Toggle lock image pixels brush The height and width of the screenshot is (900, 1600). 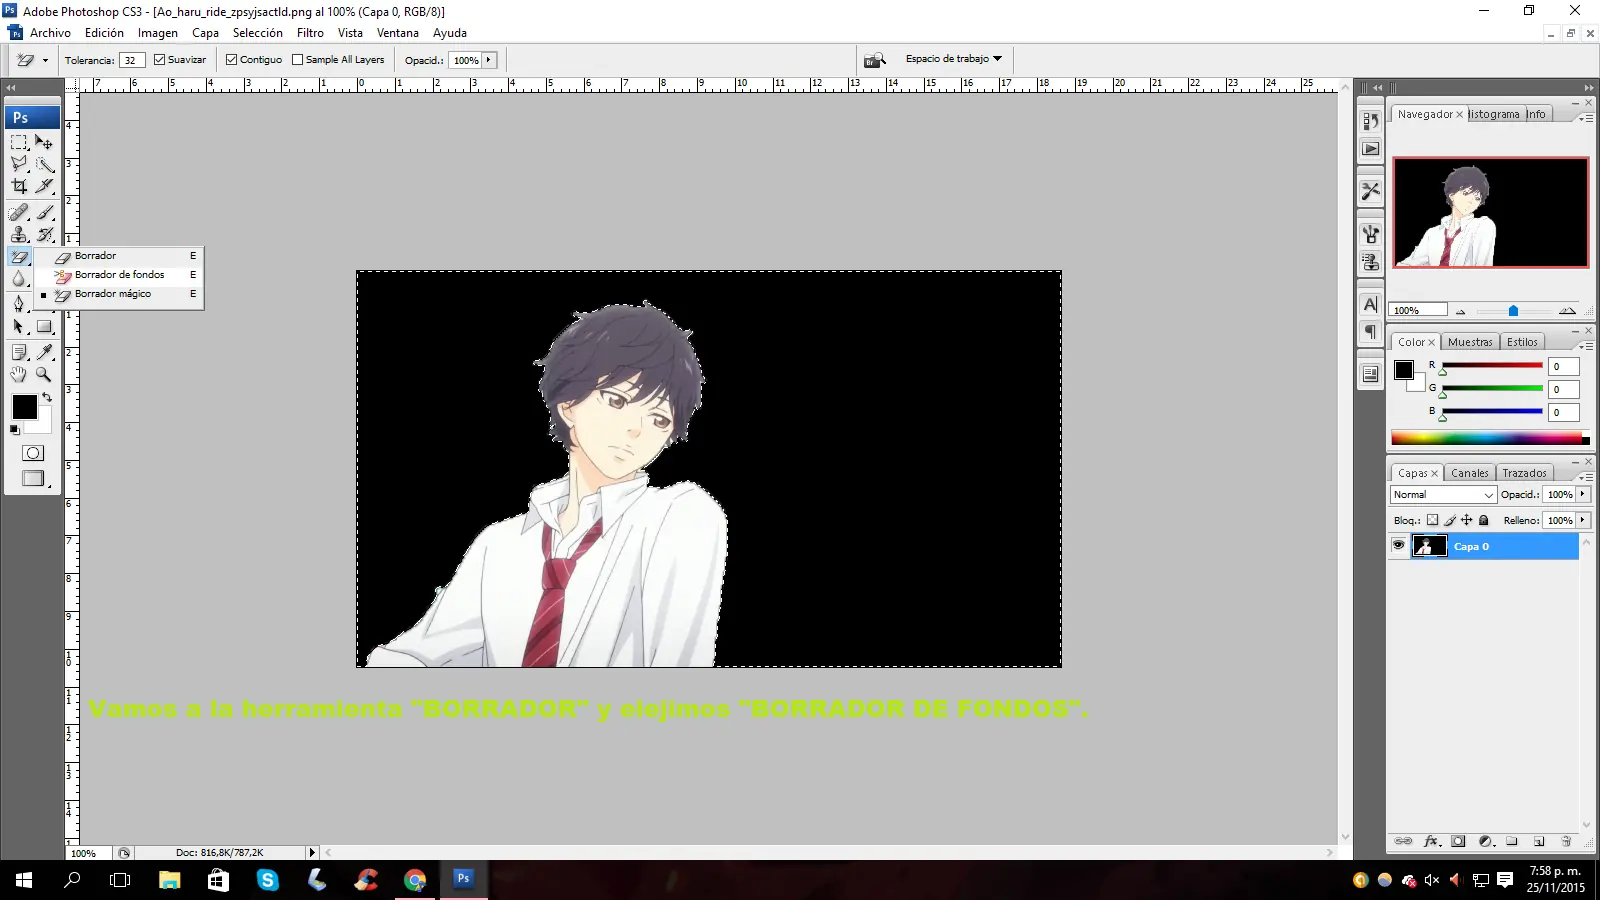(x=1449, y=520)
